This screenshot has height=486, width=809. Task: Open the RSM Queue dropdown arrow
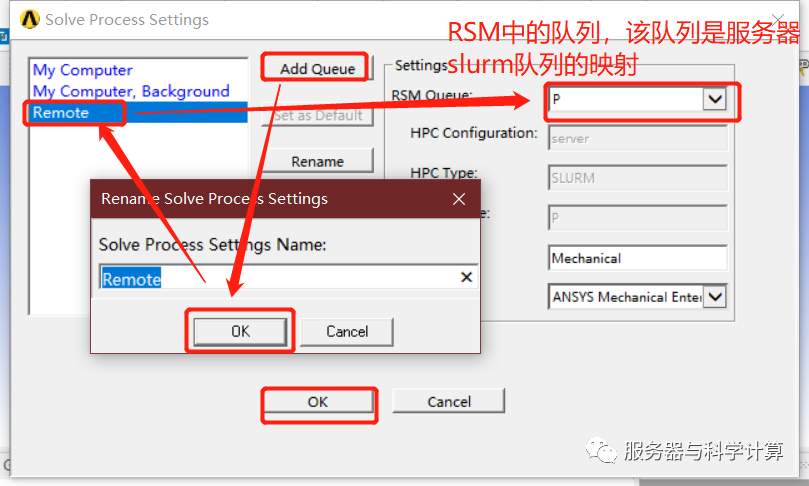[x=715, y=99]
